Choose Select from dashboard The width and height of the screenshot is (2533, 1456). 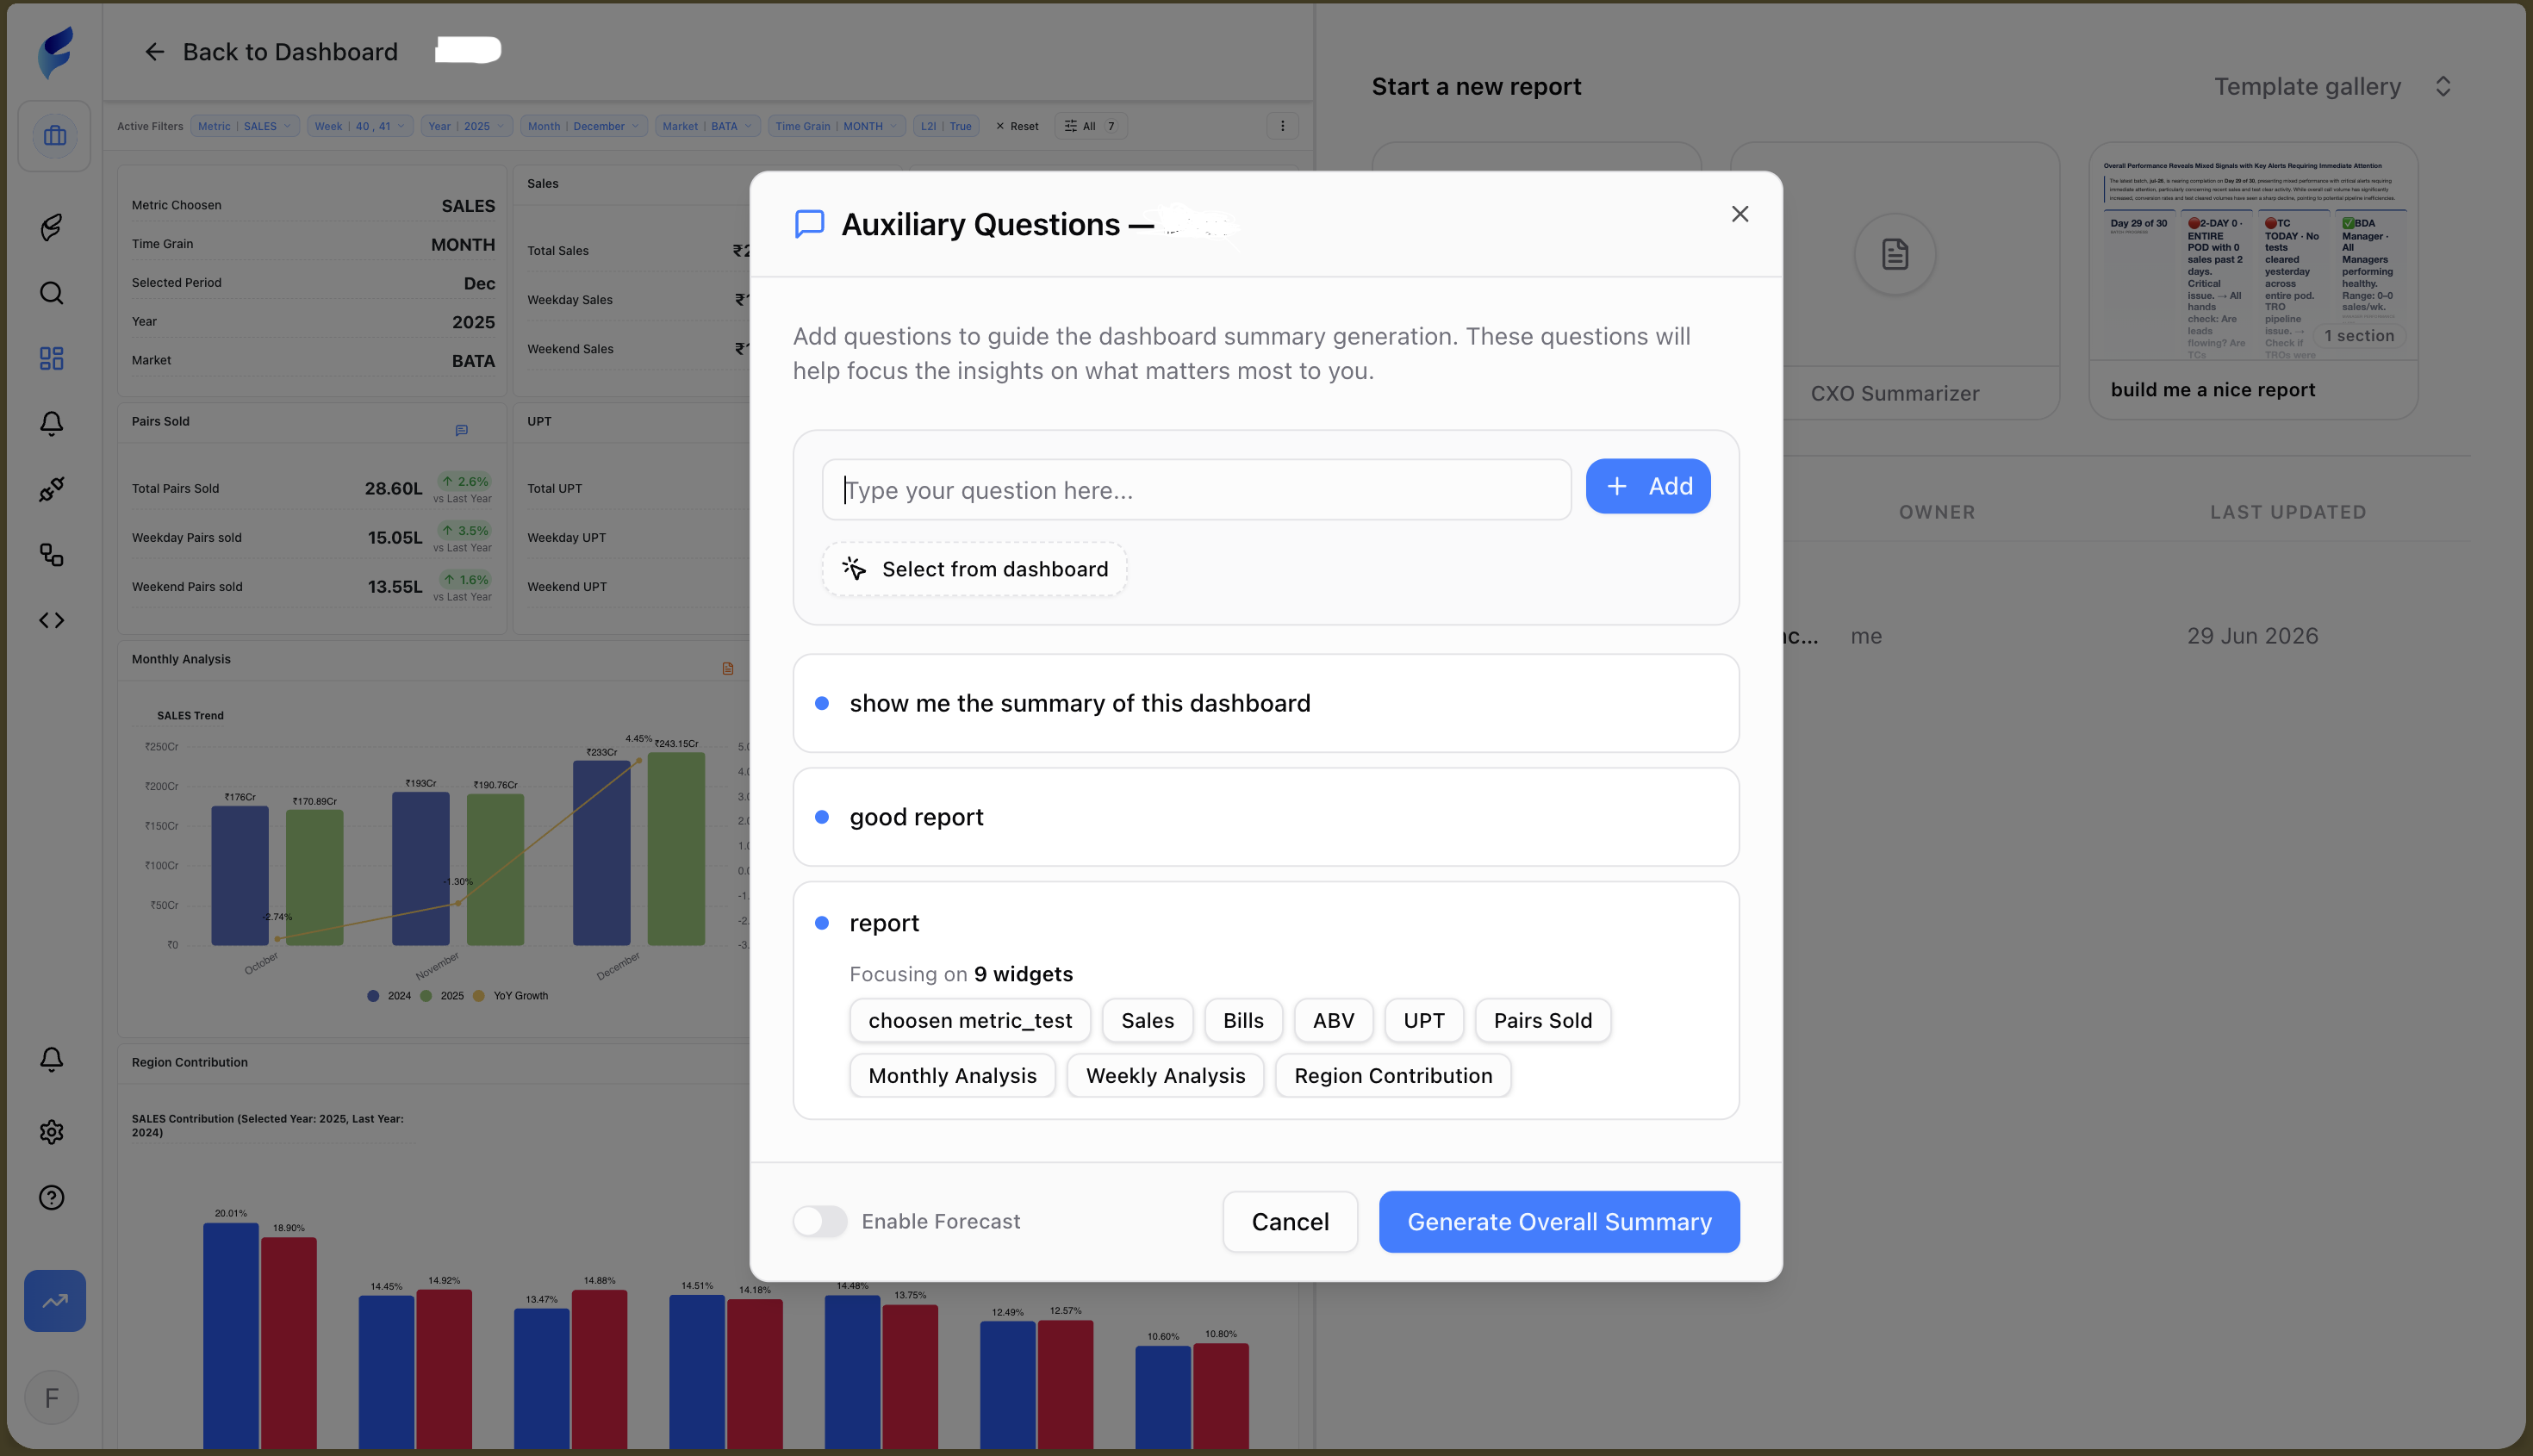point(974,569)
